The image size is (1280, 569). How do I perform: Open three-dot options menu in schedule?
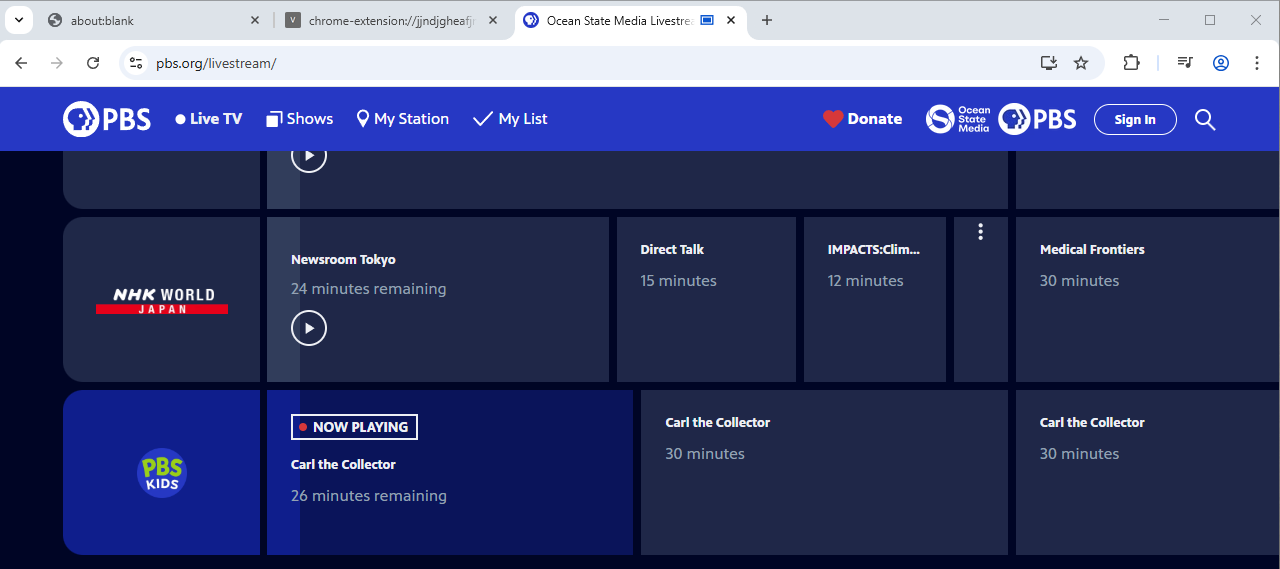[x=980, y=232]
